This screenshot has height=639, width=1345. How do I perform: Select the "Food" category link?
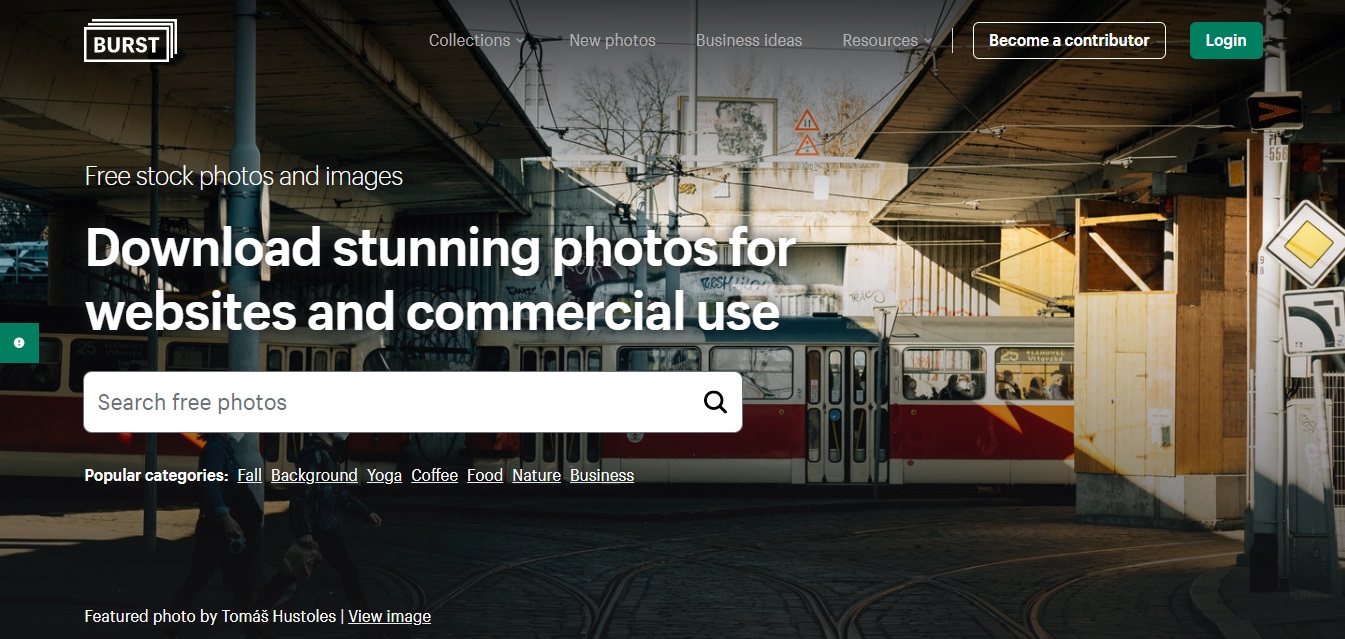(484, 475)
